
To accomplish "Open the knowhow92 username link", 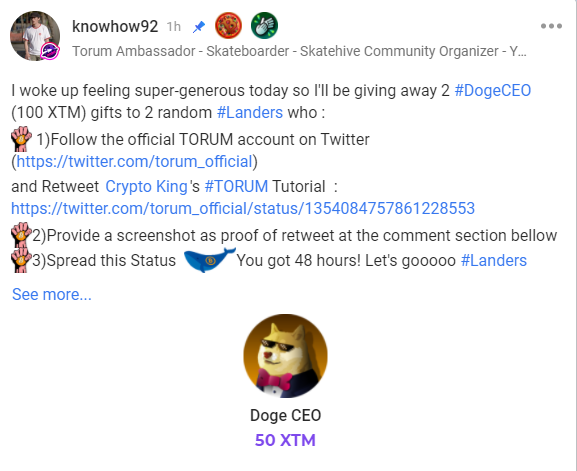I will (x=115, y=26).
